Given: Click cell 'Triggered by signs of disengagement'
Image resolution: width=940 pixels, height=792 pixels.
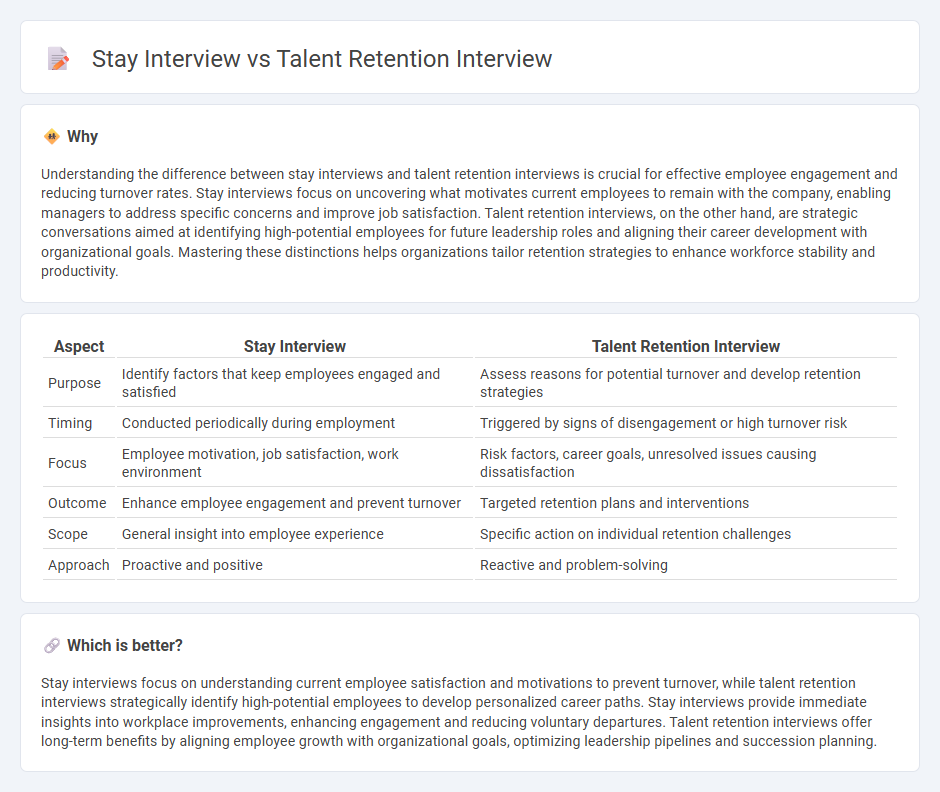Looking at the screenshot, I should 686,423.
